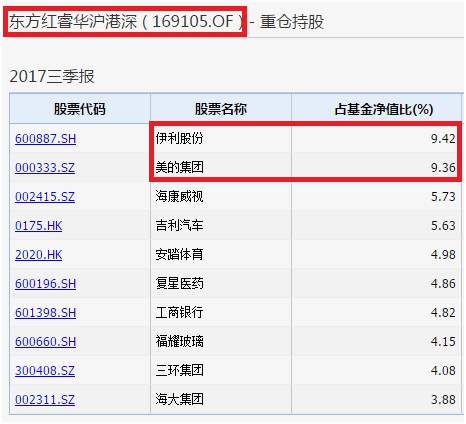Select the 股票代码 column header
This screenshot has height=424, width=466.
click(x=80, y=109)
